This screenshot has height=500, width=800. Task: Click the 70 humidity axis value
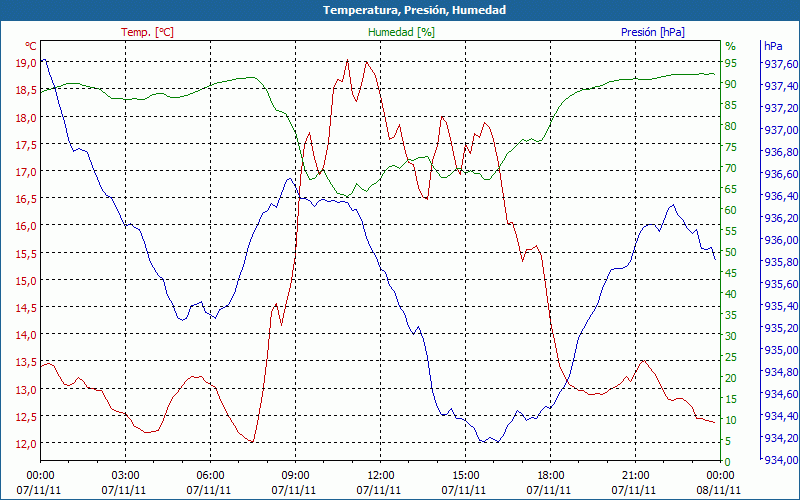[x=731, y=168]
